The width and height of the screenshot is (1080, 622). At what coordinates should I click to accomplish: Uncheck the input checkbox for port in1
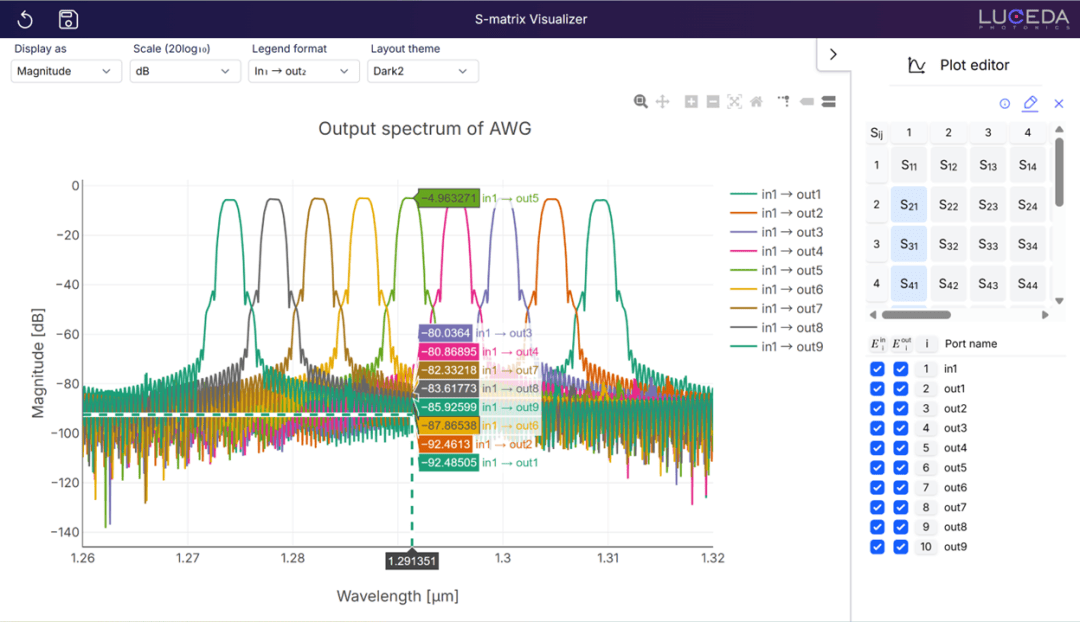pyautogui.click(x=877, y=369)
